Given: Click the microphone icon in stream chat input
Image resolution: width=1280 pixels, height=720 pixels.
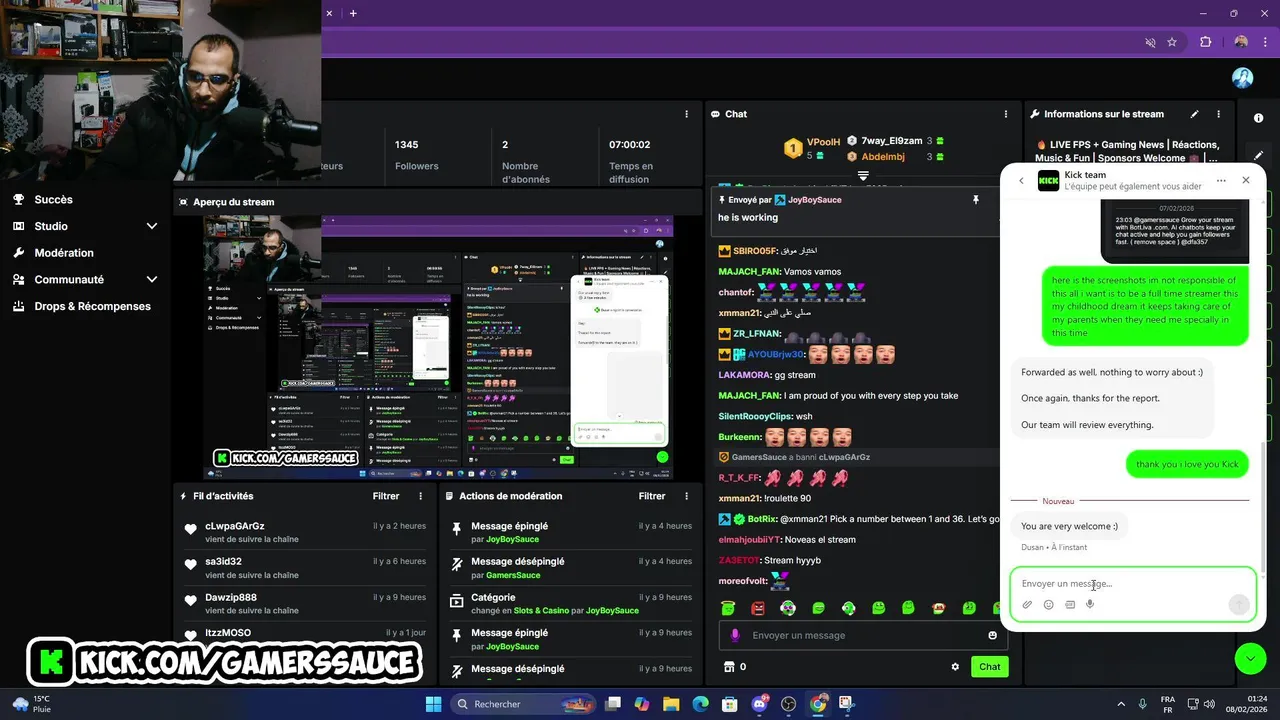Looking at the screenshot, I should pos(735,635).
